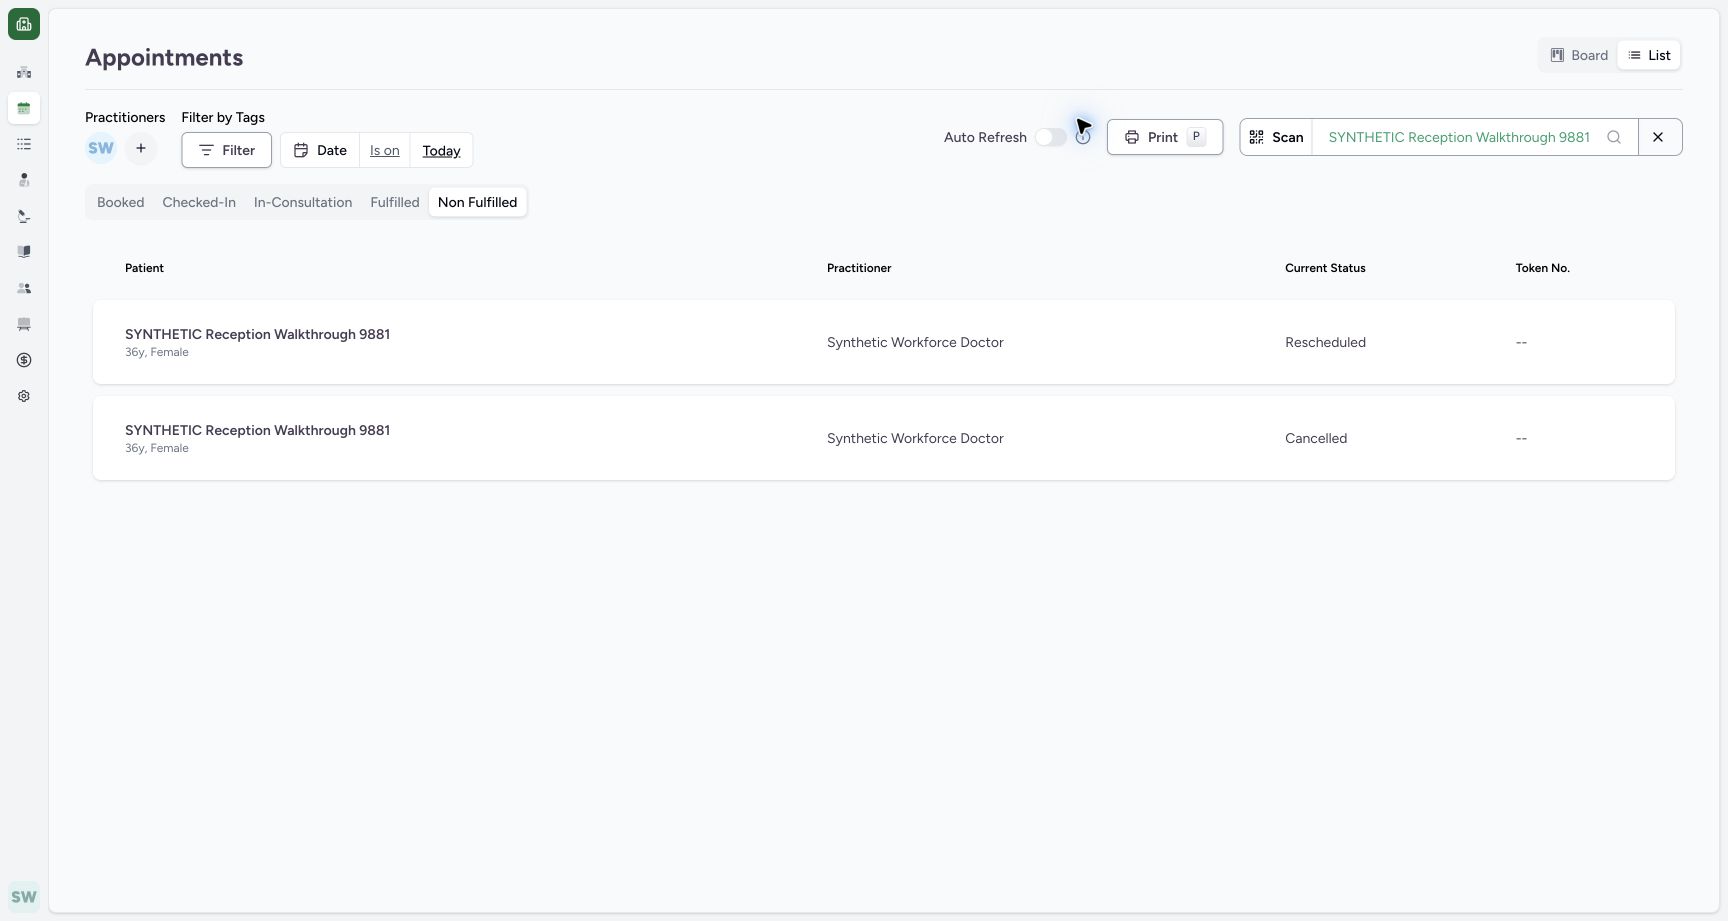Screen dimensions: 1728x921
Task: Open the users group sidebar icon
Action: tap(24, 288)
